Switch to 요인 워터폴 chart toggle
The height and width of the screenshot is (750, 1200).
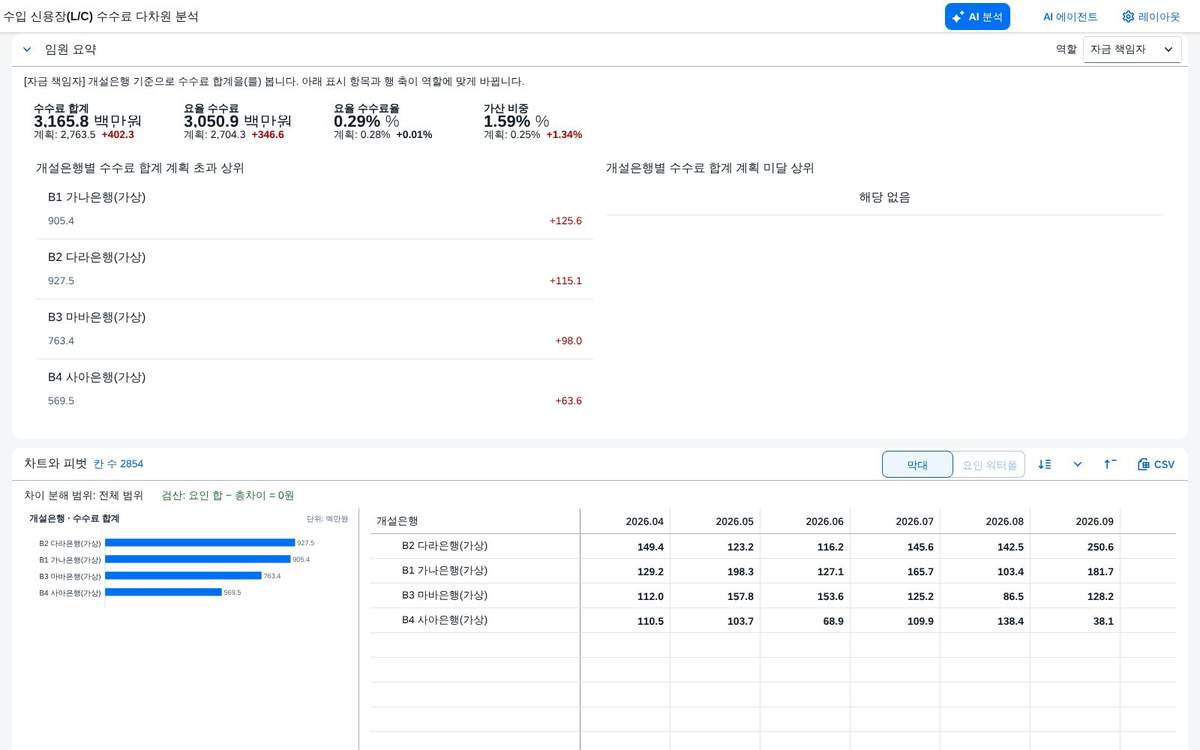(989, 464)
